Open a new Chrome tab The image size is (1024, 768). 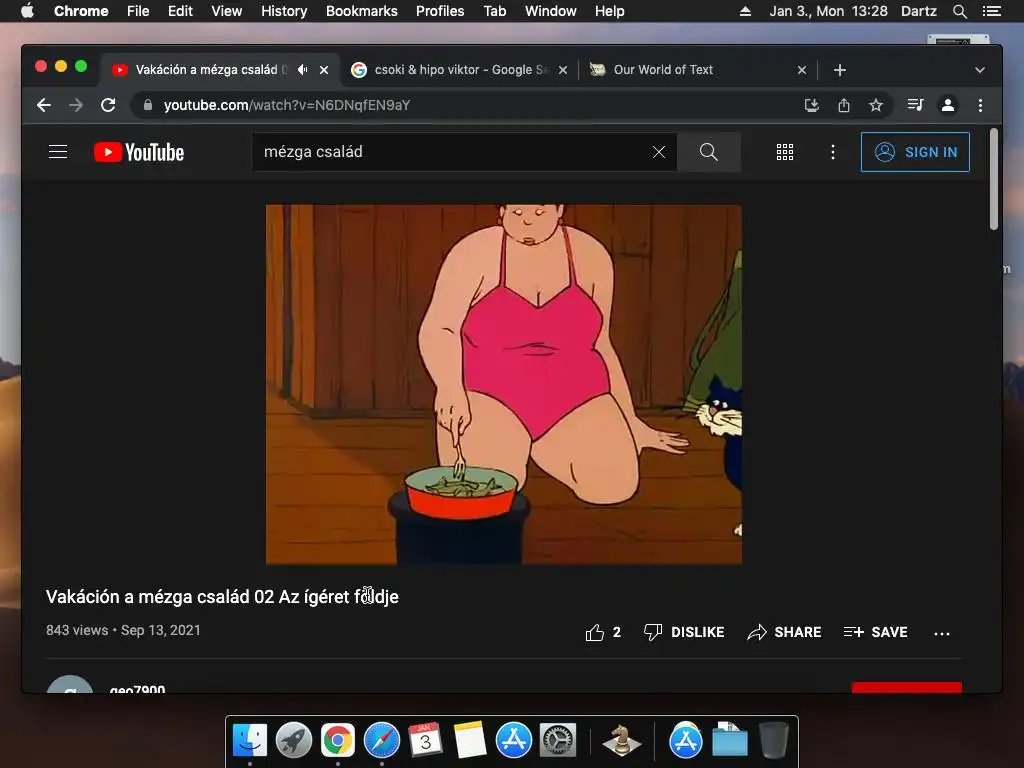pyautogui.click(x=840, y=70)
